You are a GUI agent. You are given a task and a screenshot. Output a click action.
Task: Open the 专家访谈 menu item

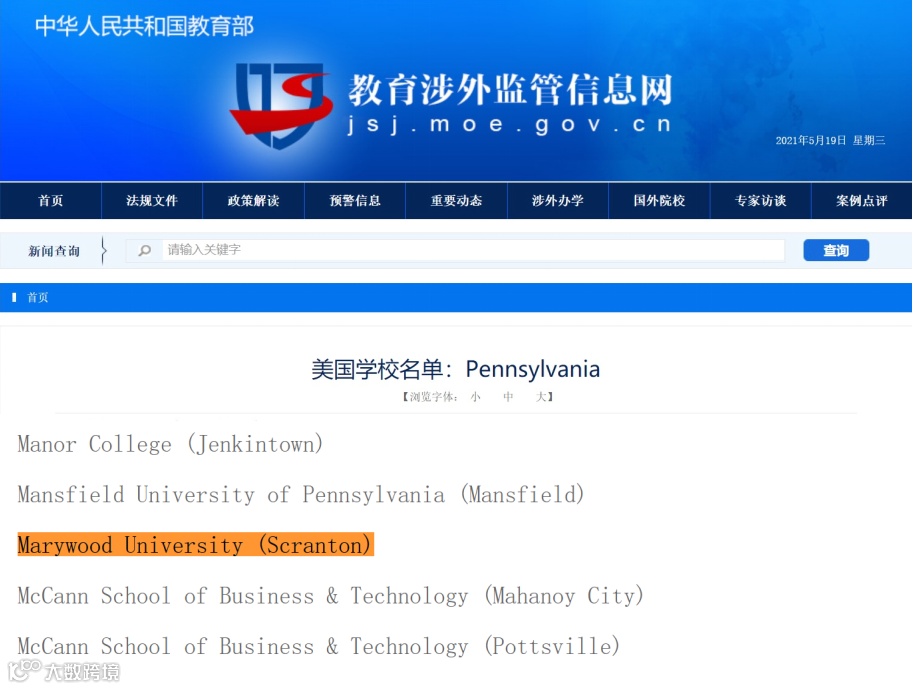pos(760,201)
